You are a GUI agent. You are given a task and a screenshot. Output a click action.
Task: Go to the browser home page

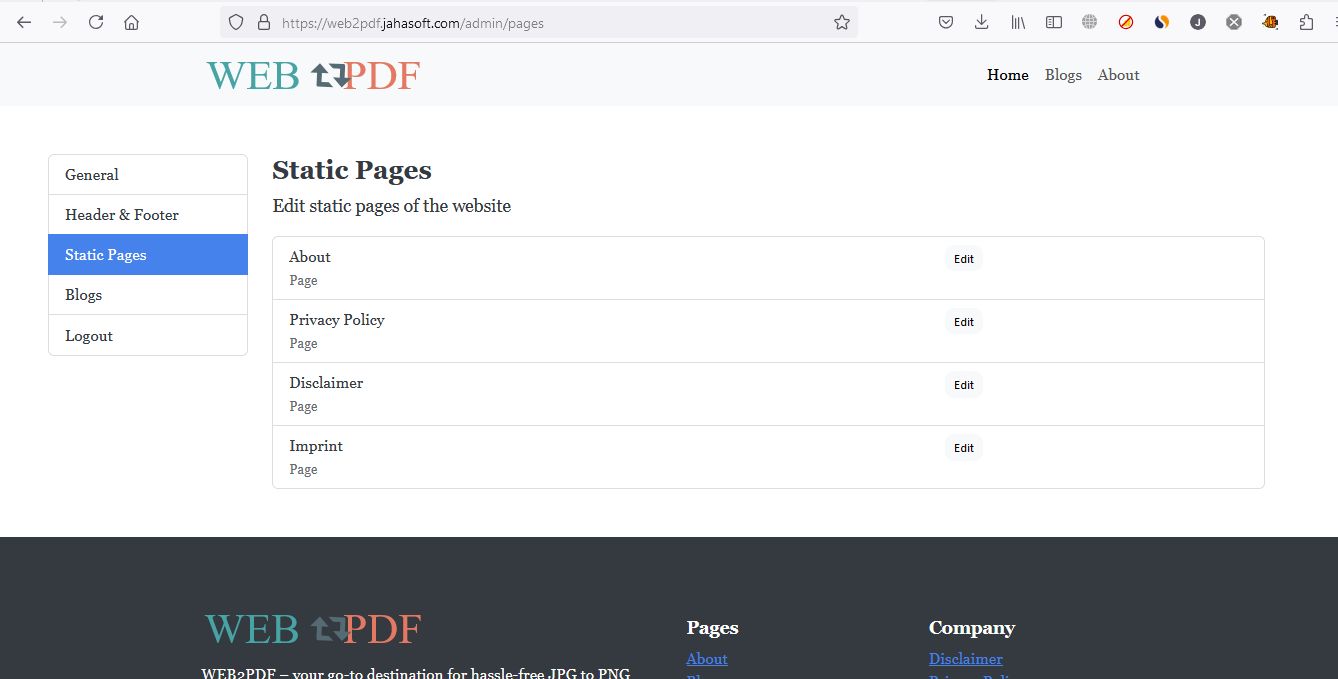point(131,22)
